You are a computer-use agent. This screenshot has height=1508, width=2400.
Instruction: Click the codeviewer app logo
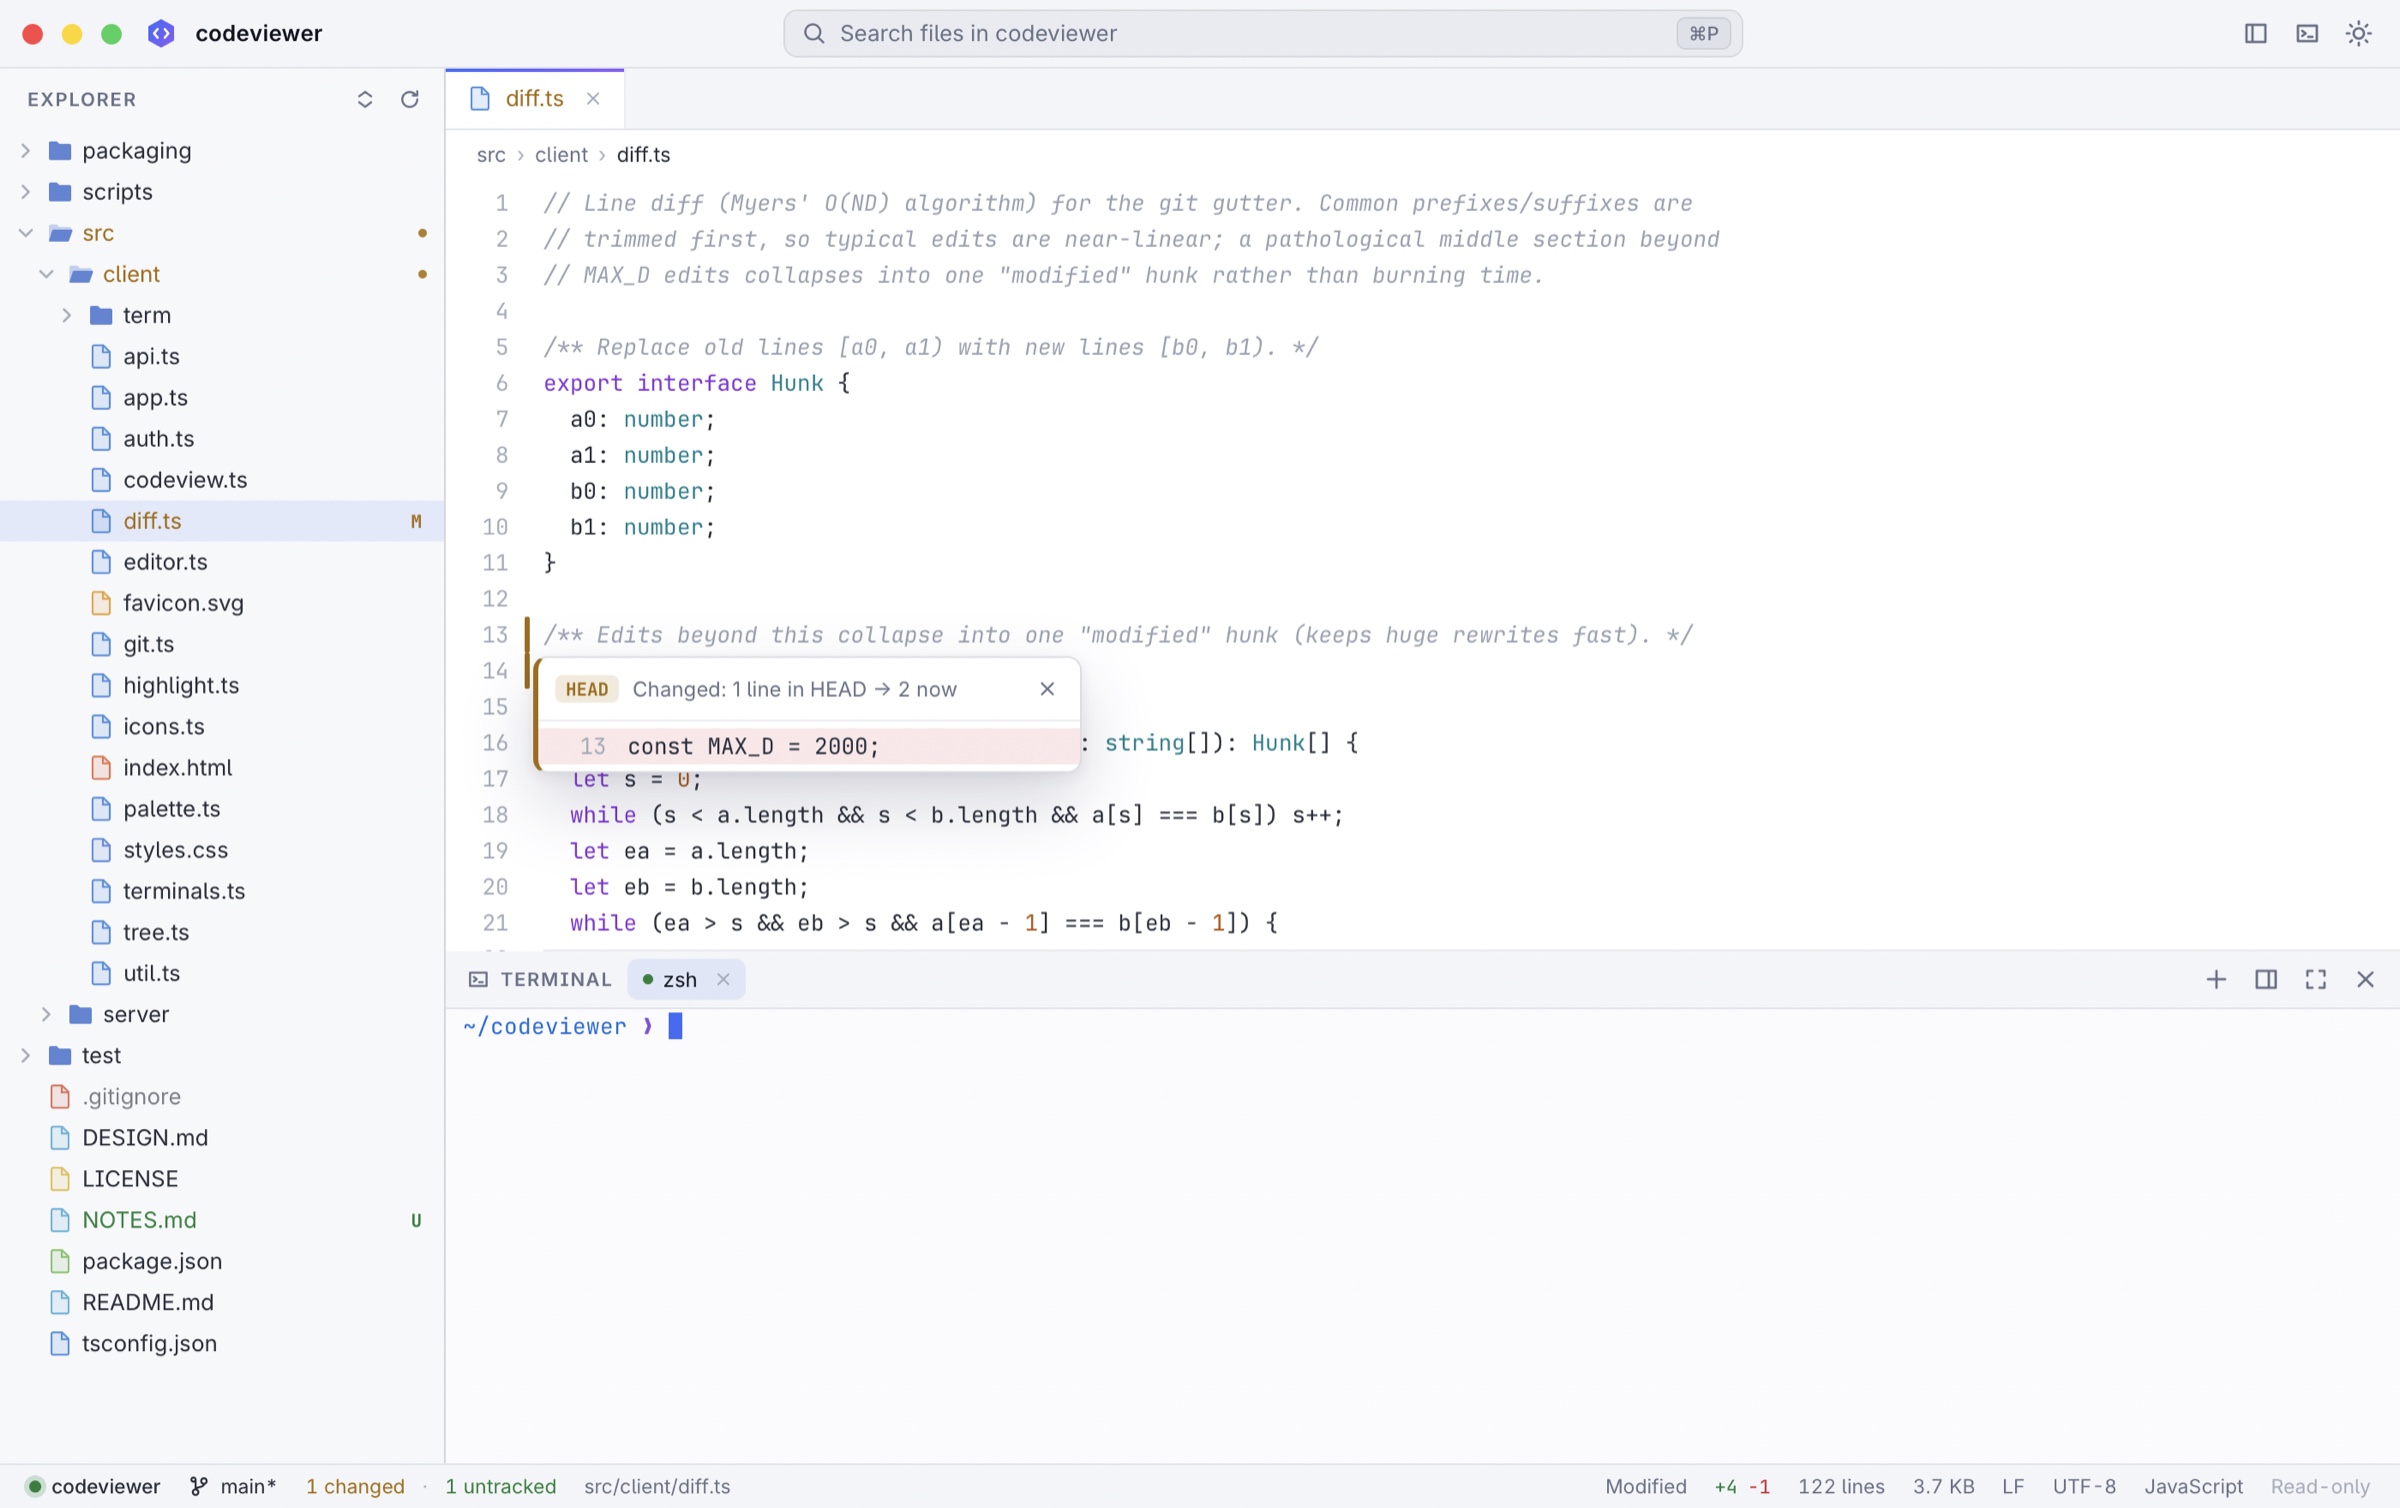161,34
